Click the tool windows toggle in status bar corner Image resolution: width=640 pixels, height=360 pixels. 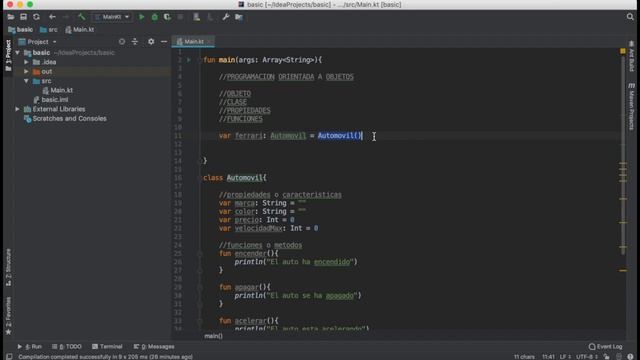pos(9,357)
